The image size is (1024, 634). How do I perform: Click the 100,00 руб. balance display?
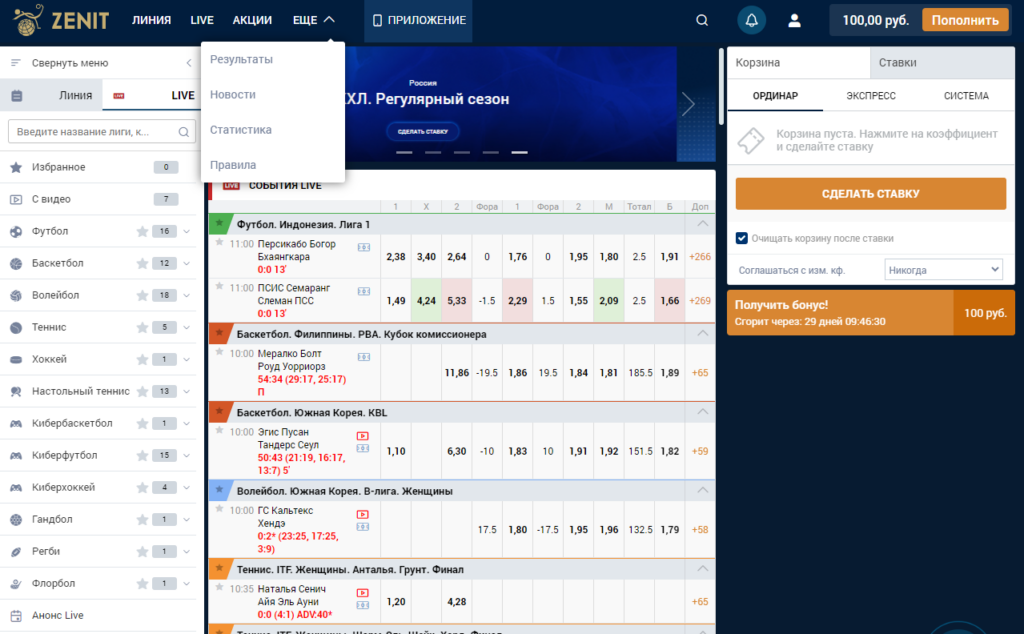tap(875, 20)
